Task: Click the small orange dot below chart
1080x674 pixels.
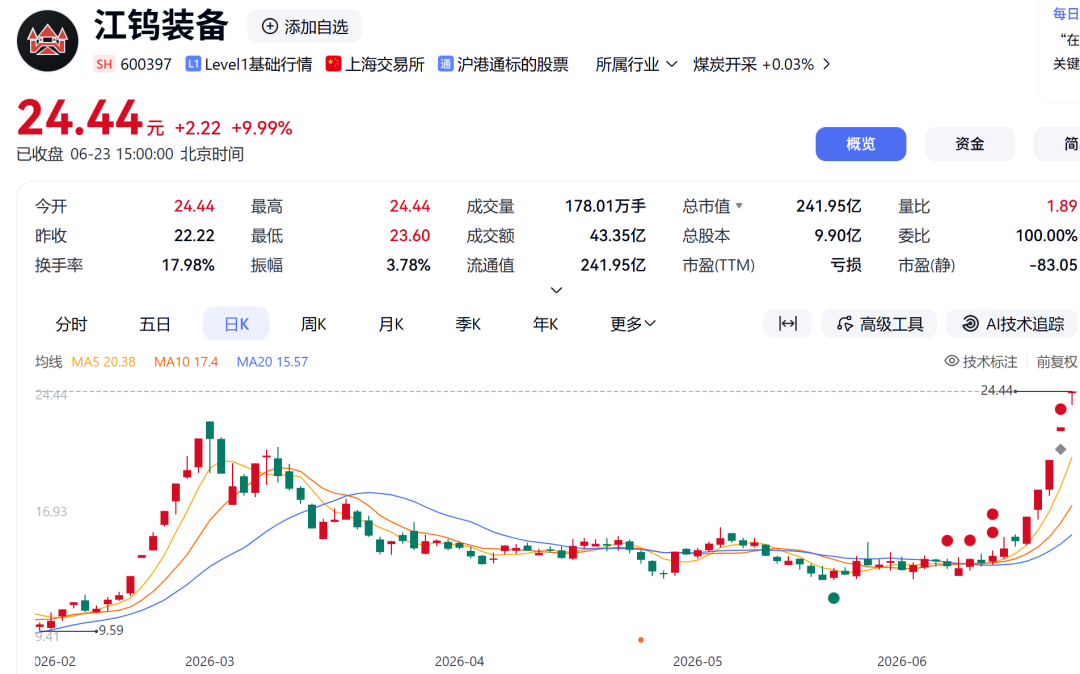Action: 641,640
